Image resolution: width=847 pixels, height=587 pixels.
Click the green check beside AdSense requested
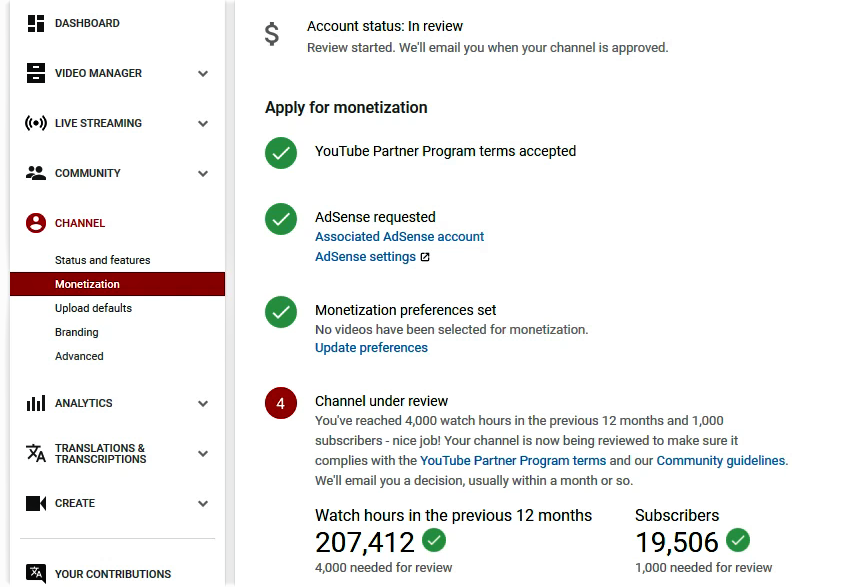(281, 219)
